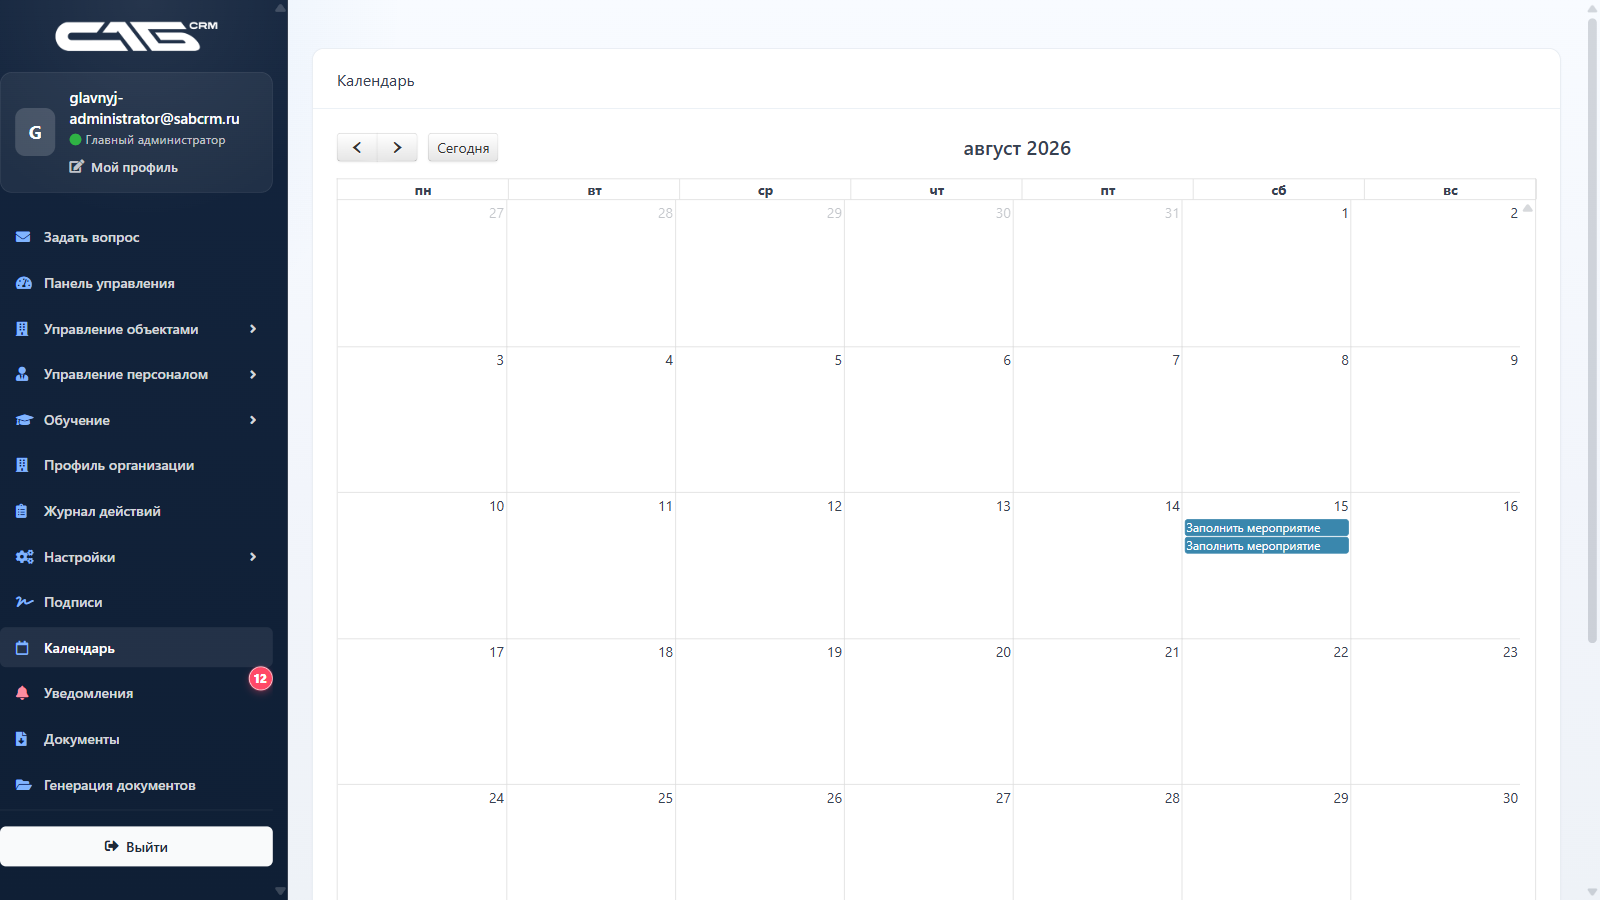Click the signature icon for Подписи
1600x900 pixels.
click(25, 602)
